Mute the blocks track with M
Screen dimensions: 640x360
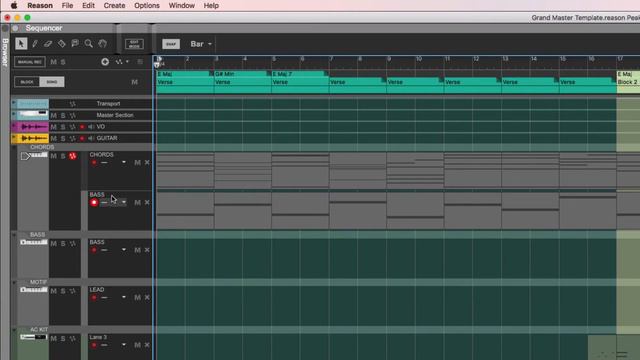pos(134,82)
